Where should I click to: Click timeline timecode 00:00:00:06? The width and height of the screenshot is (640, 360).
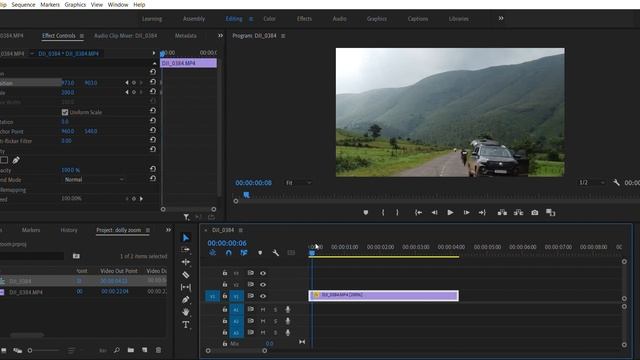coord(227,243)
